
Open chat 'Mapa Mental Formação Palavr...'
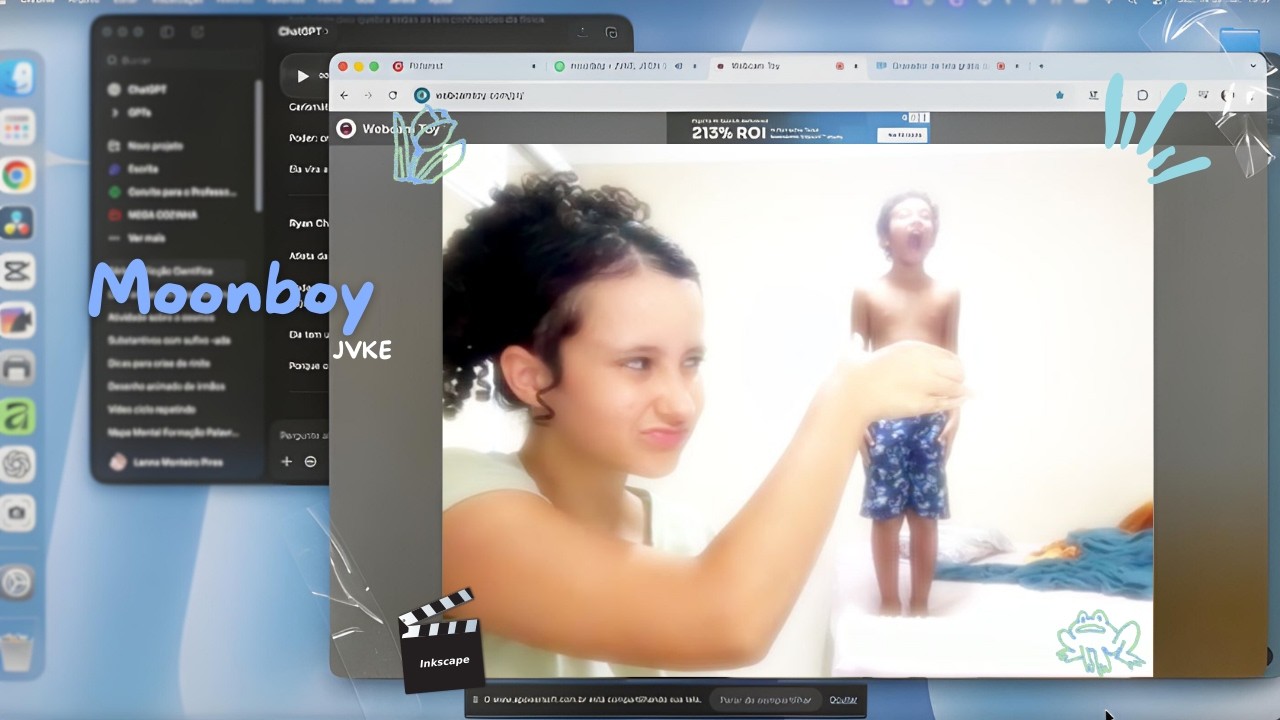click(x=174, y=433)
